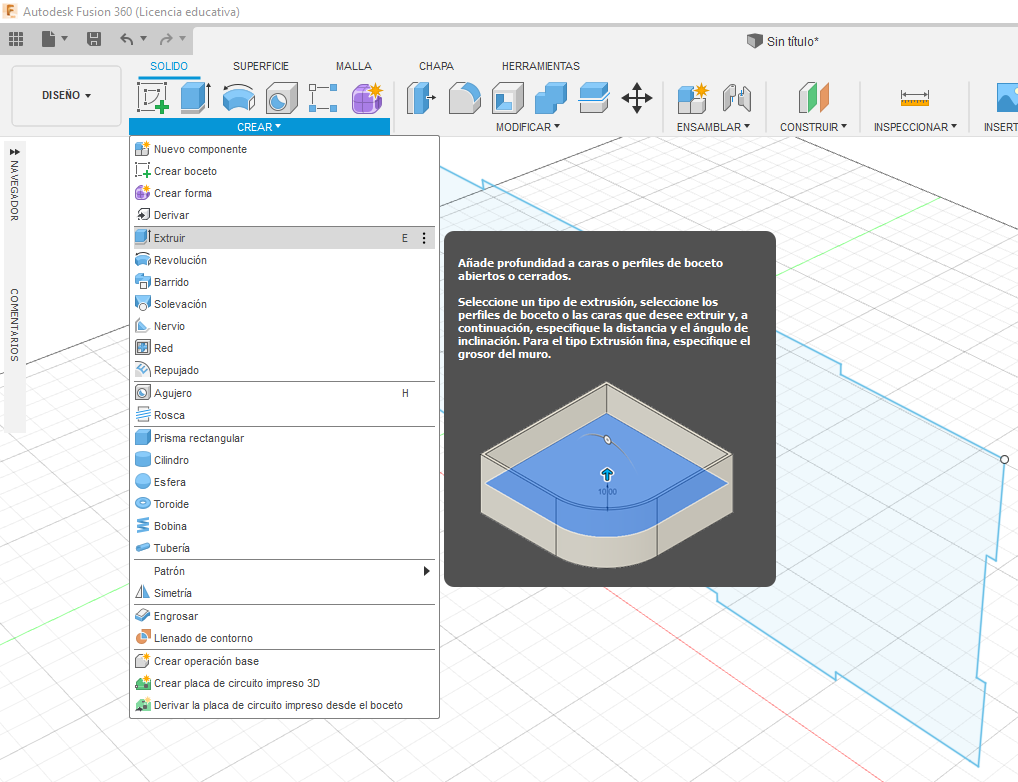The width and height of the screenshot is (1018, 782).
Task: Select Agujero in the Crear menu
Action: pos(284,394)
